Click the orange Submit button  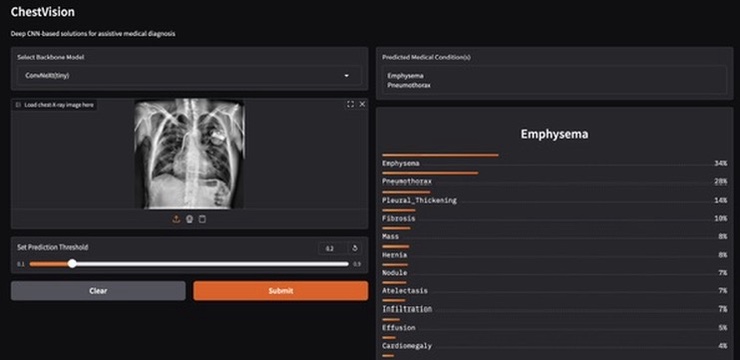coord(281,291)
